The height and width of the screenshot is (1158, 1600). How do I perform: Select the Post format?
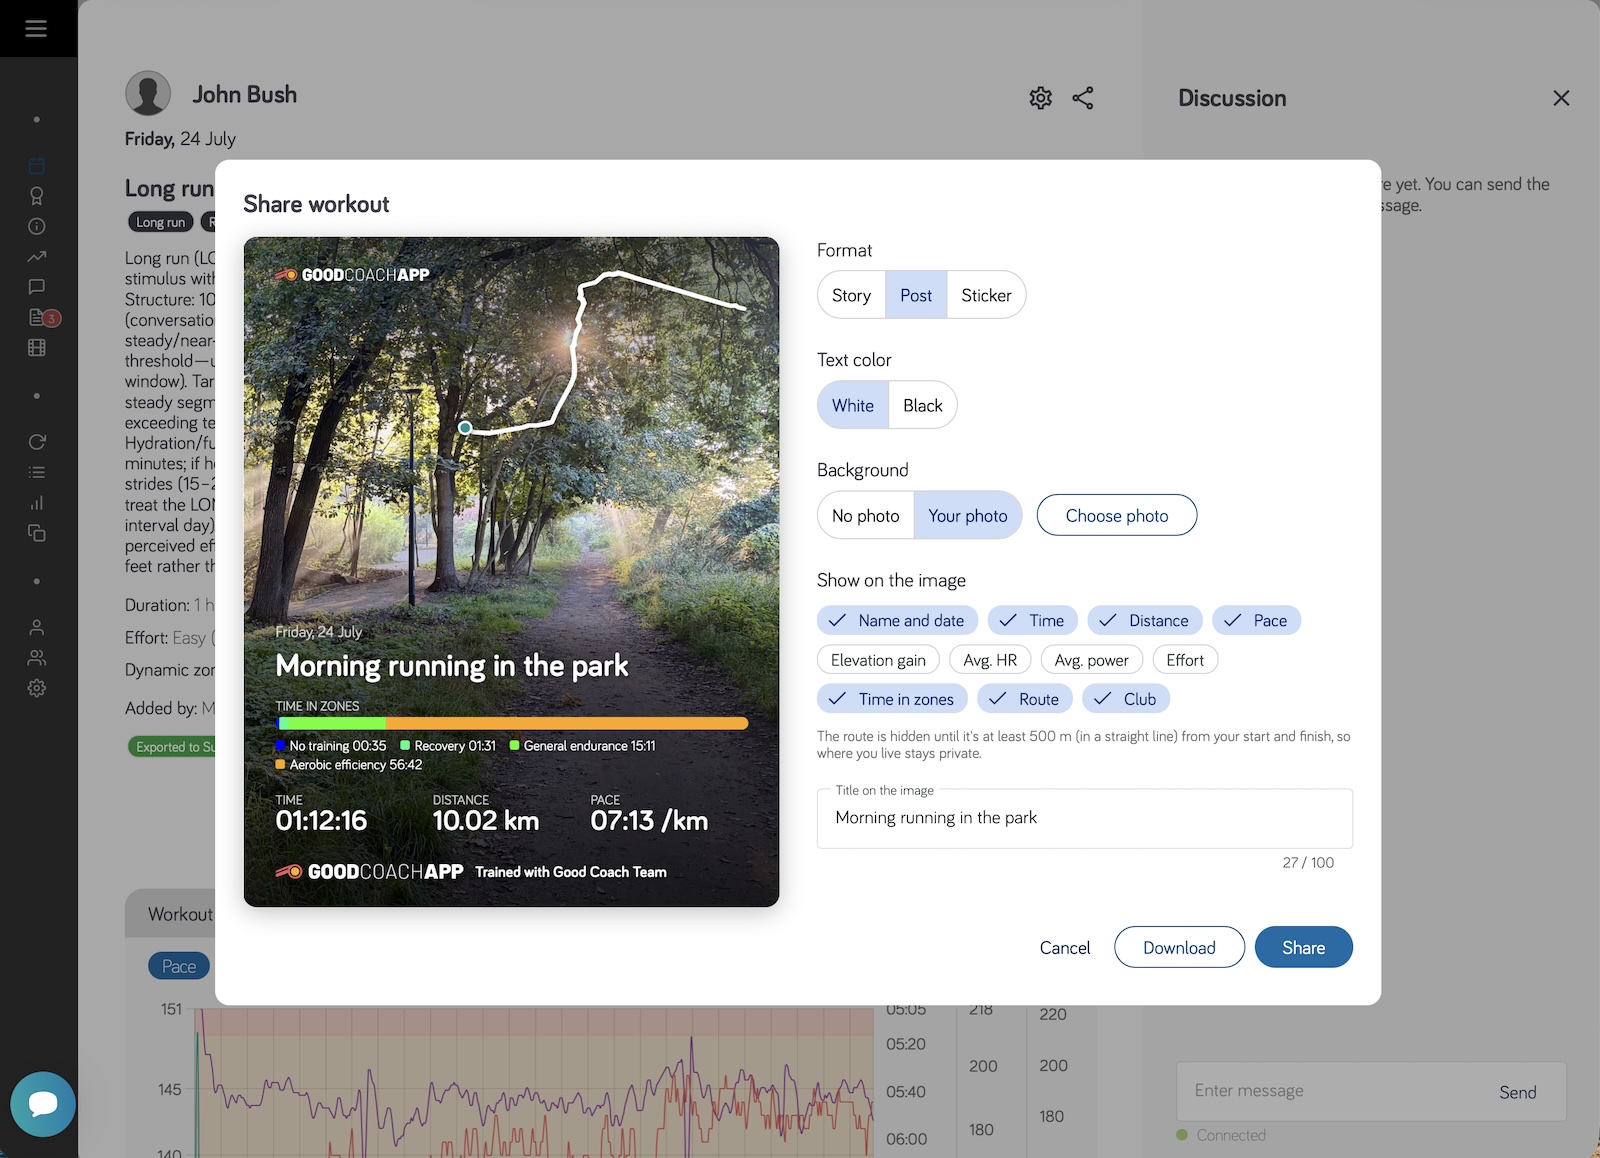pos(916,295)
